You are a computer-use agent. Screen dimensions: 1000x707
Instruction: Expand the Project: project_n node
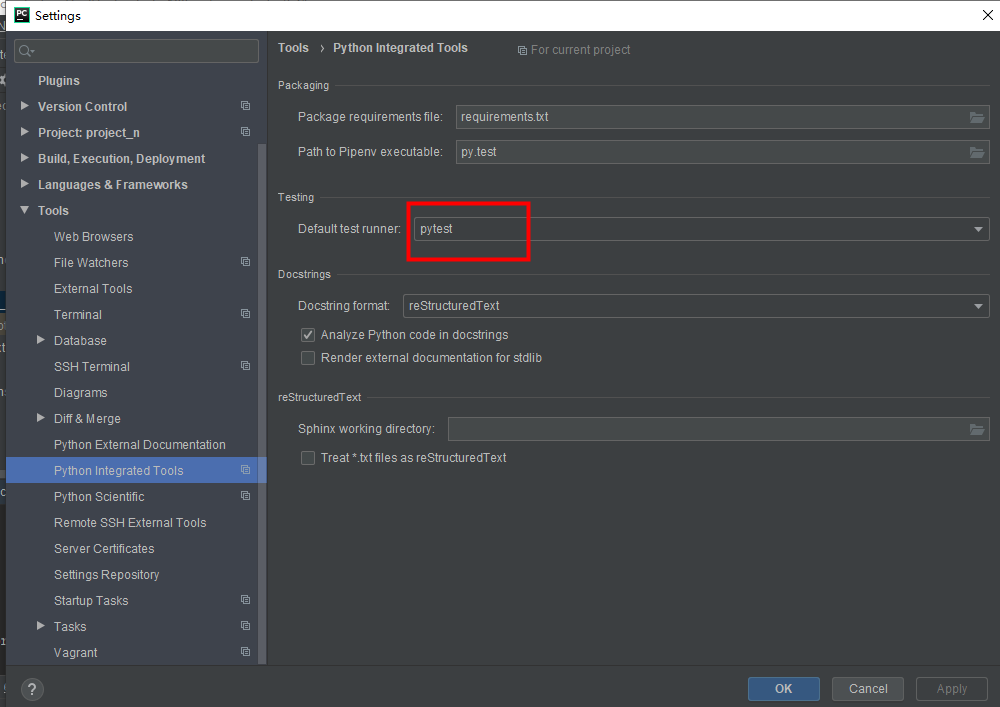[25, 132]
